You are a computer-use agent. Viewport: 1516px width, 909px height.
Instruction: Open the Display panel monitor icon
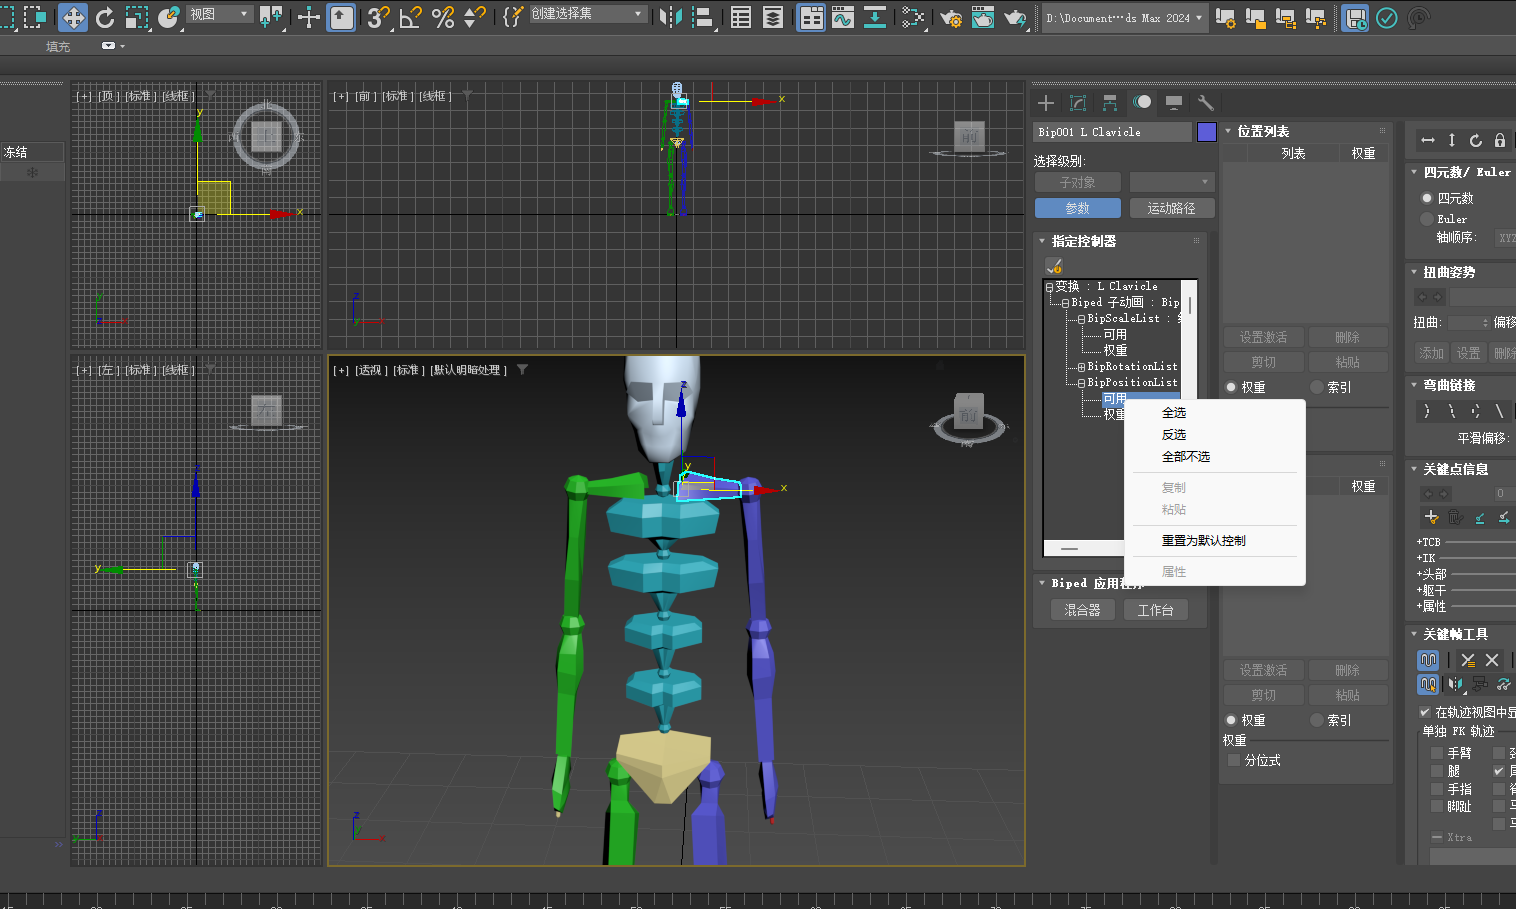[1174, 103]
